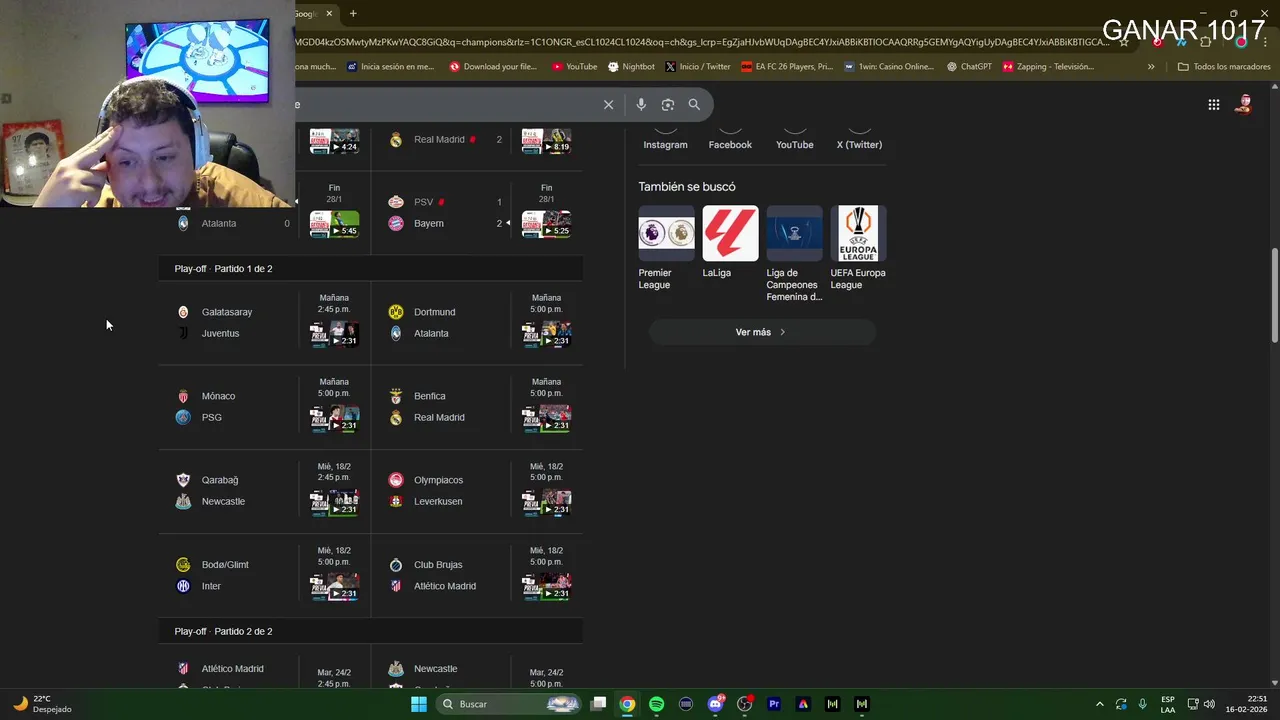Open the Download your file bookmark
This screenshot has width=1280, height=720.
pos(493,67)
